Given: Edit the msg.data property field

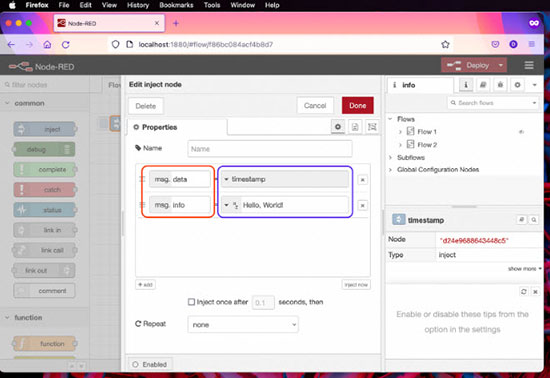Looking at the screenshot, I should pos(180,179).
